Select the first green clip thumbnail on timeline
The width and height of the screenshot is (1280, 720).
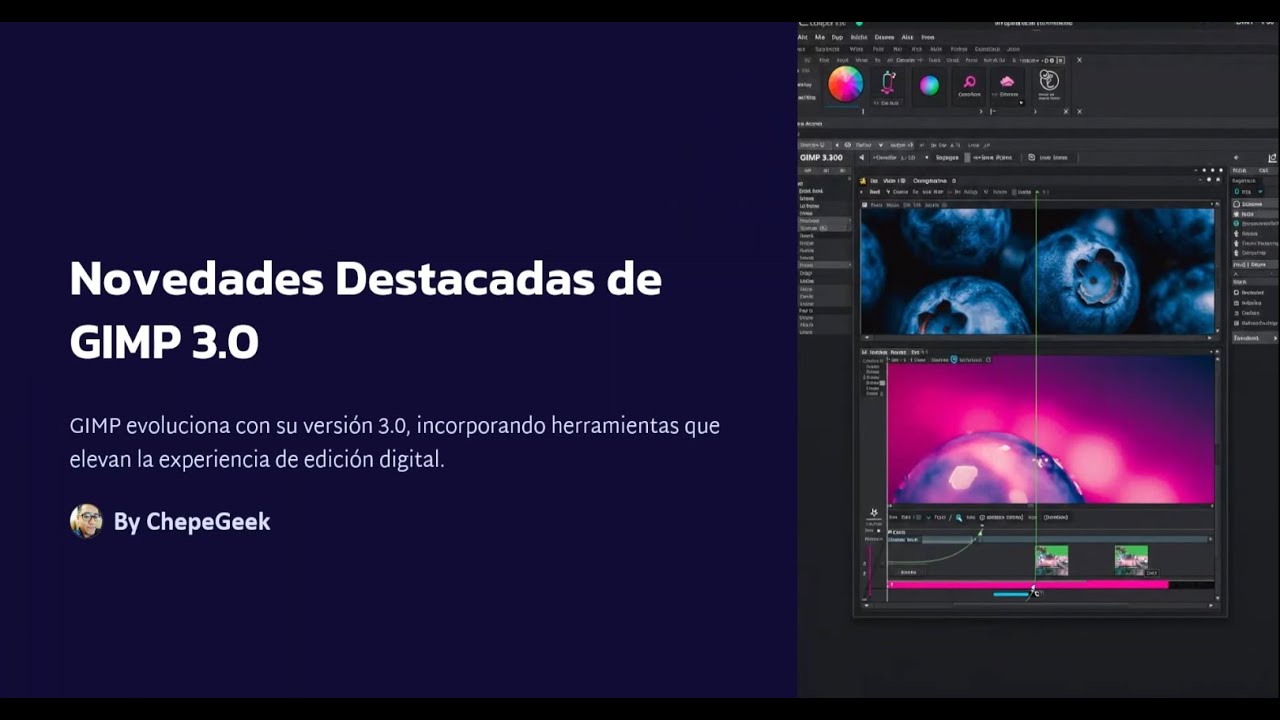(x=1051, y=560)
